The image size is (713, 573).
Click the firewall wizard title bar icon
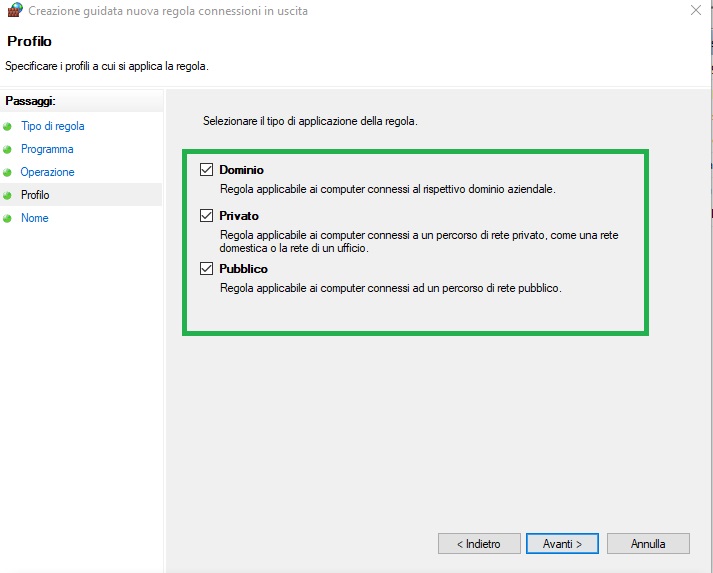click(15, 10)
